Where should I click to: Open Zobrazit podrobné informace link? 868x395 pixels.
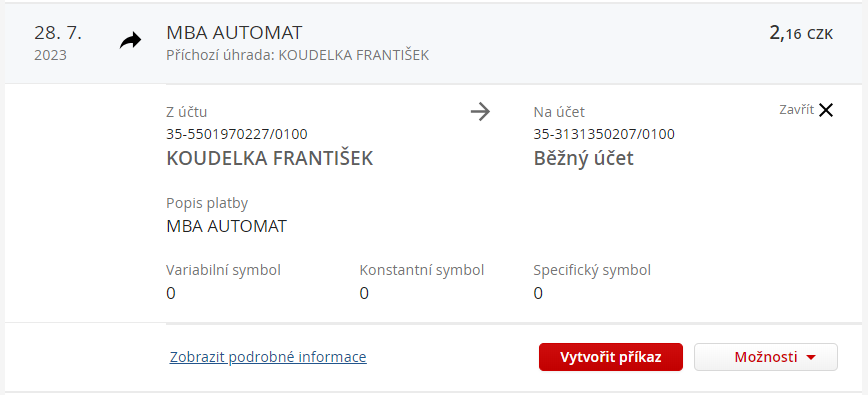point(268,357)
